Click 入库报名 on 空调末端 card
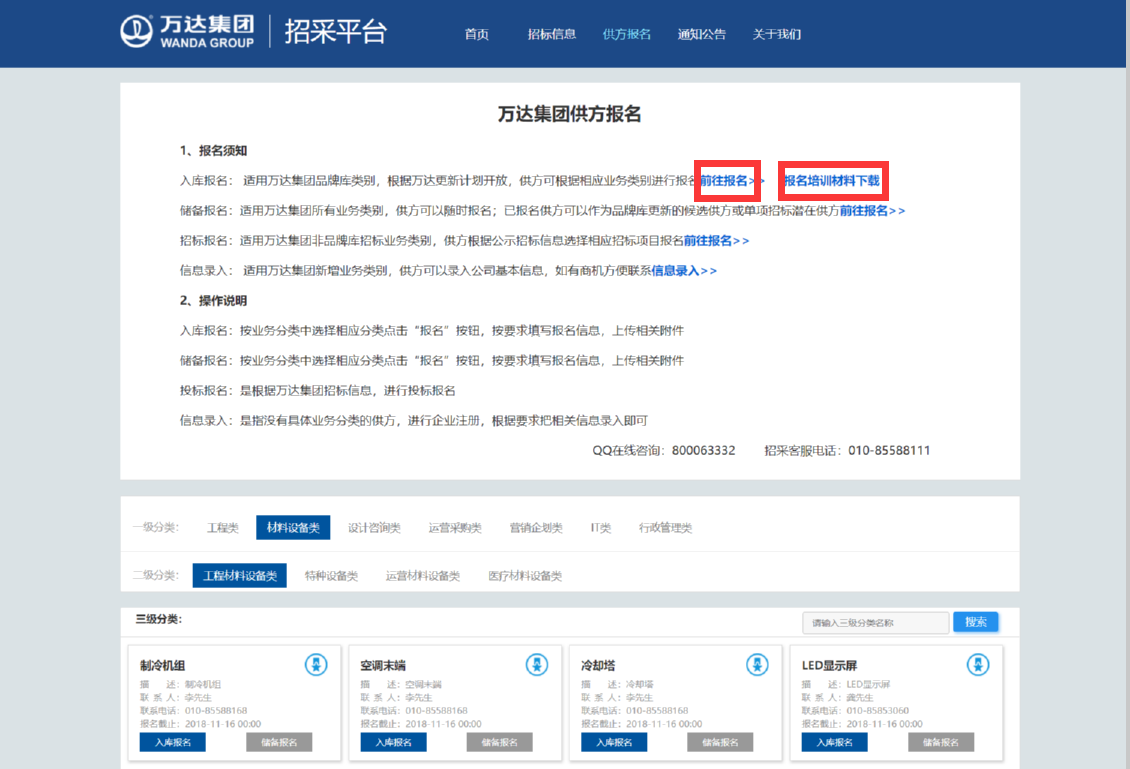 tap(393, 742)
